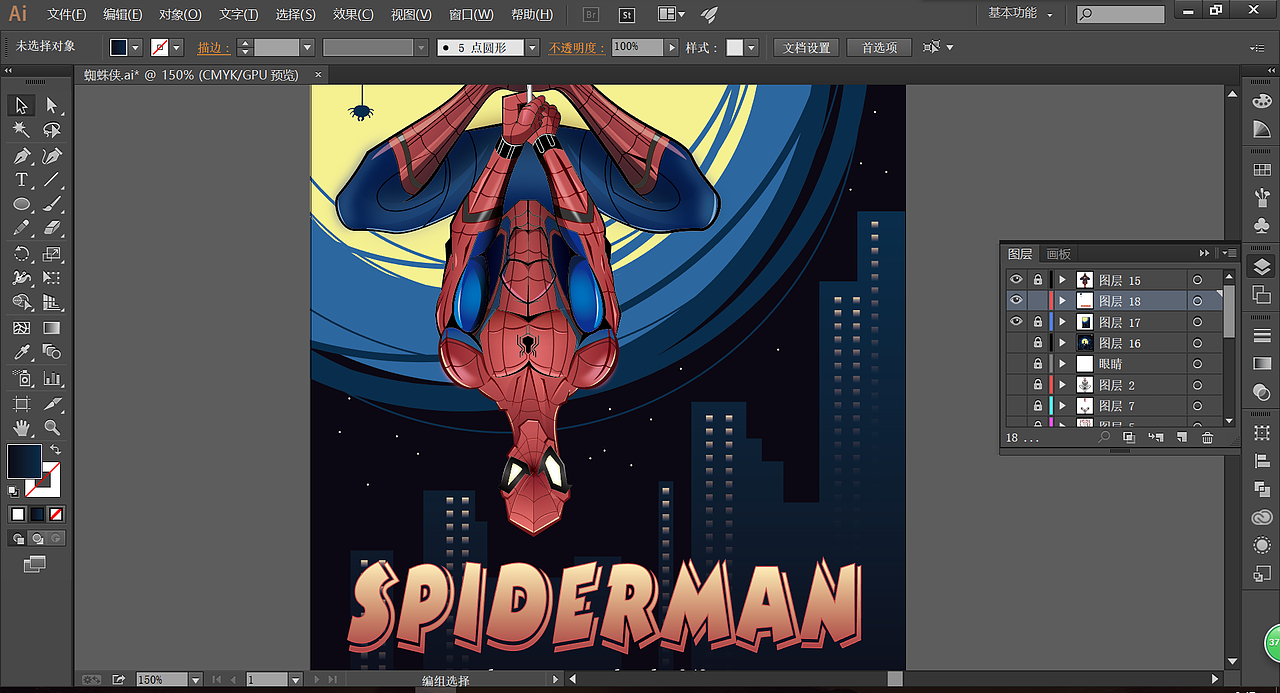Select the Ellipse shape tool
This screenshot has width=1280, height=693.
click(20, 204)
